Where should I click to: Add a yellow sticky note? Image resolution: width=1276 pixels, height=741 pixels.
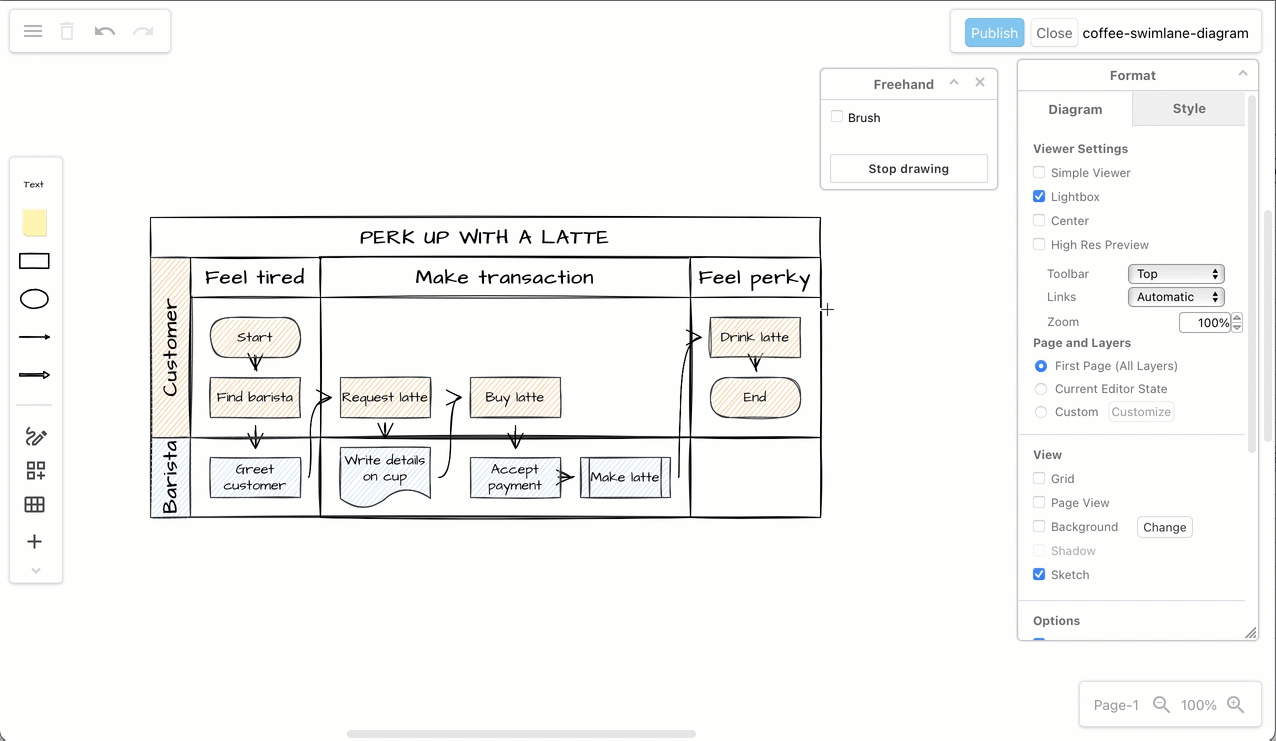34,222
